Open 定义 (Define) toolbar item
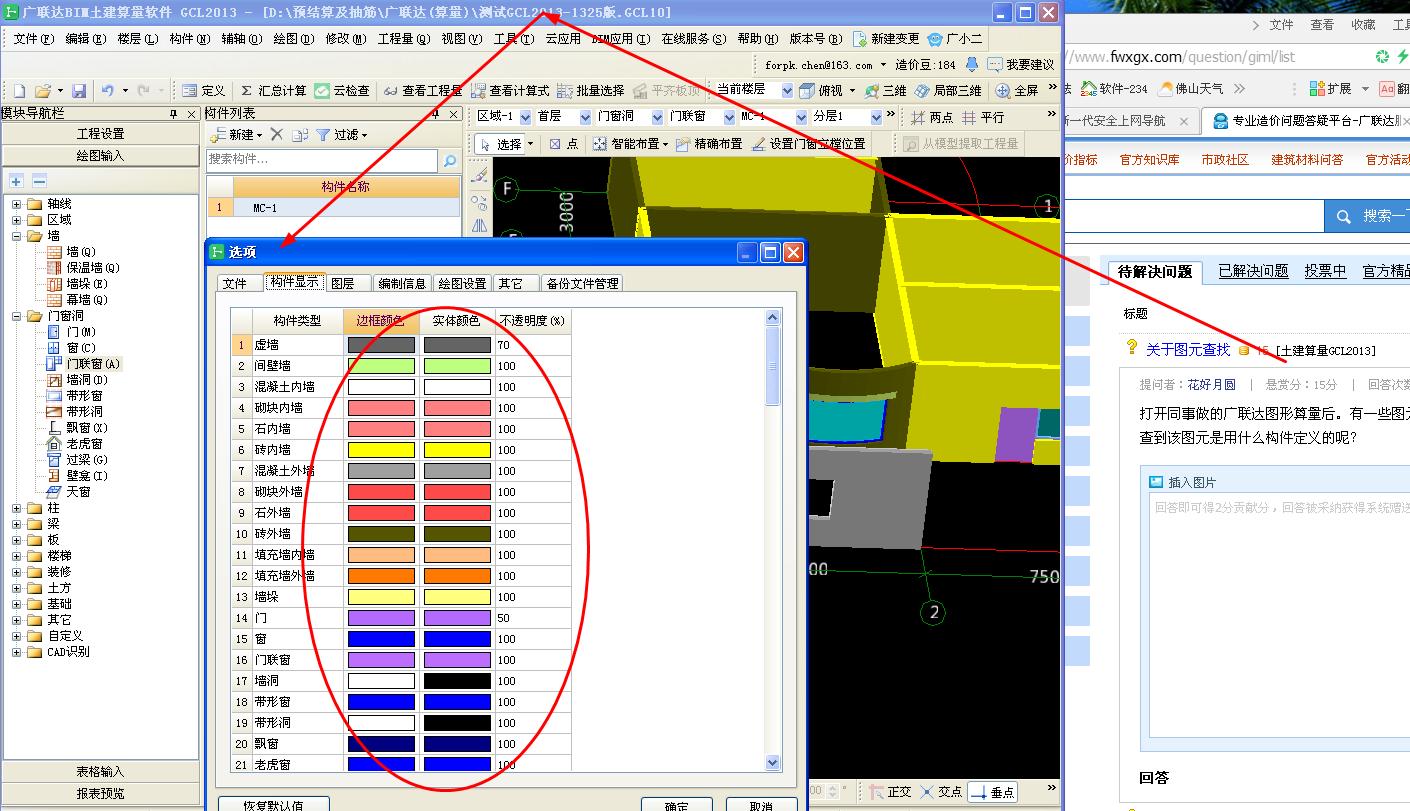 pyautogui.click(x=203, y=91)
